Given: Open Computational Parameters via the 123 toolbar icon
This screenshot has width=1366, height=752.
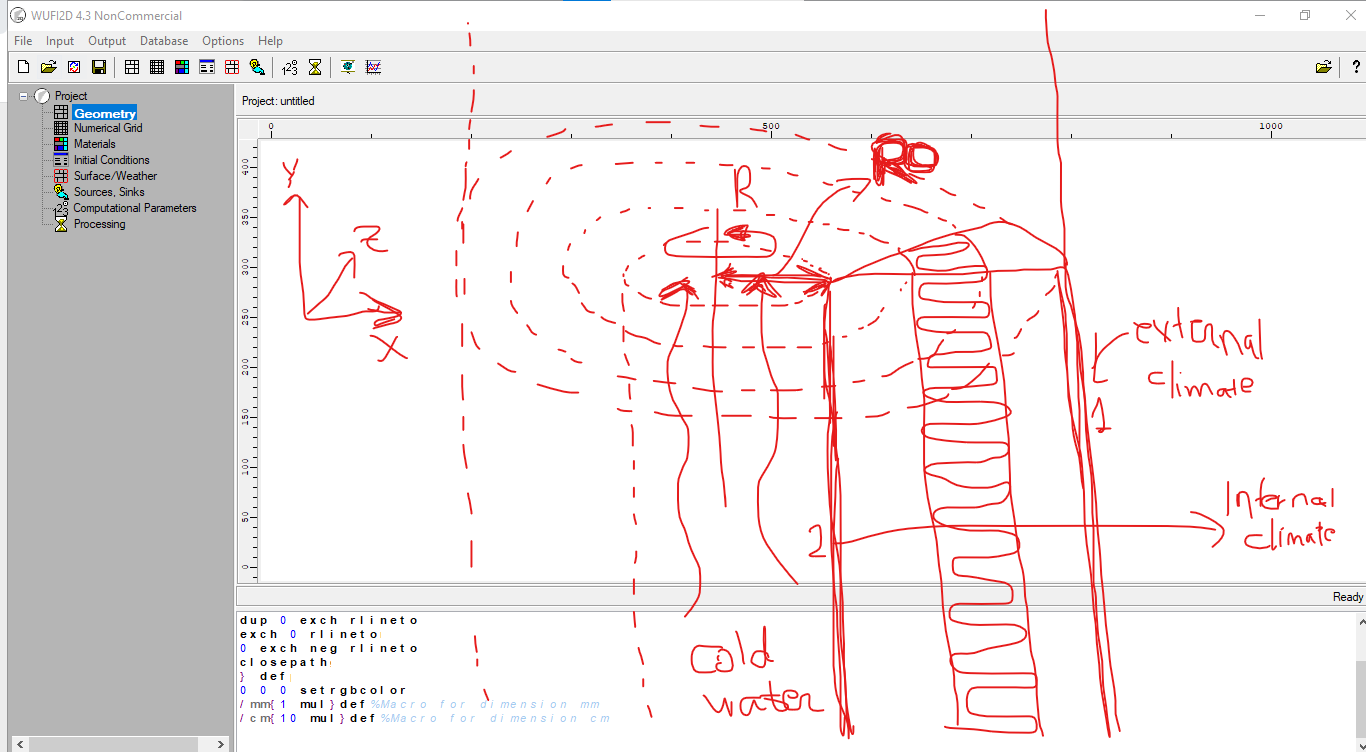Looking at the screenshot, I should (x=289, y=67).
